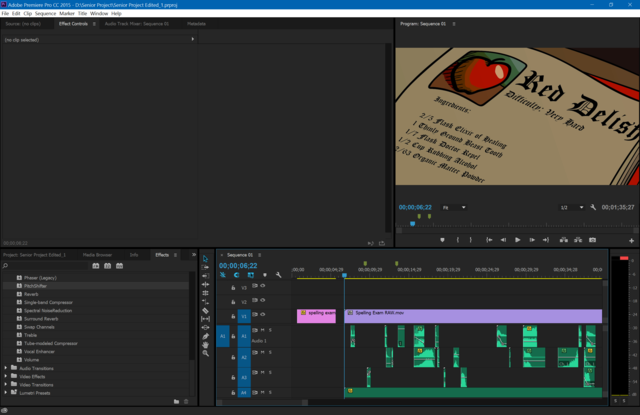Viewport: 640px width, 415px height.
Task: Select the Slide tool
Action: point(205,327)
